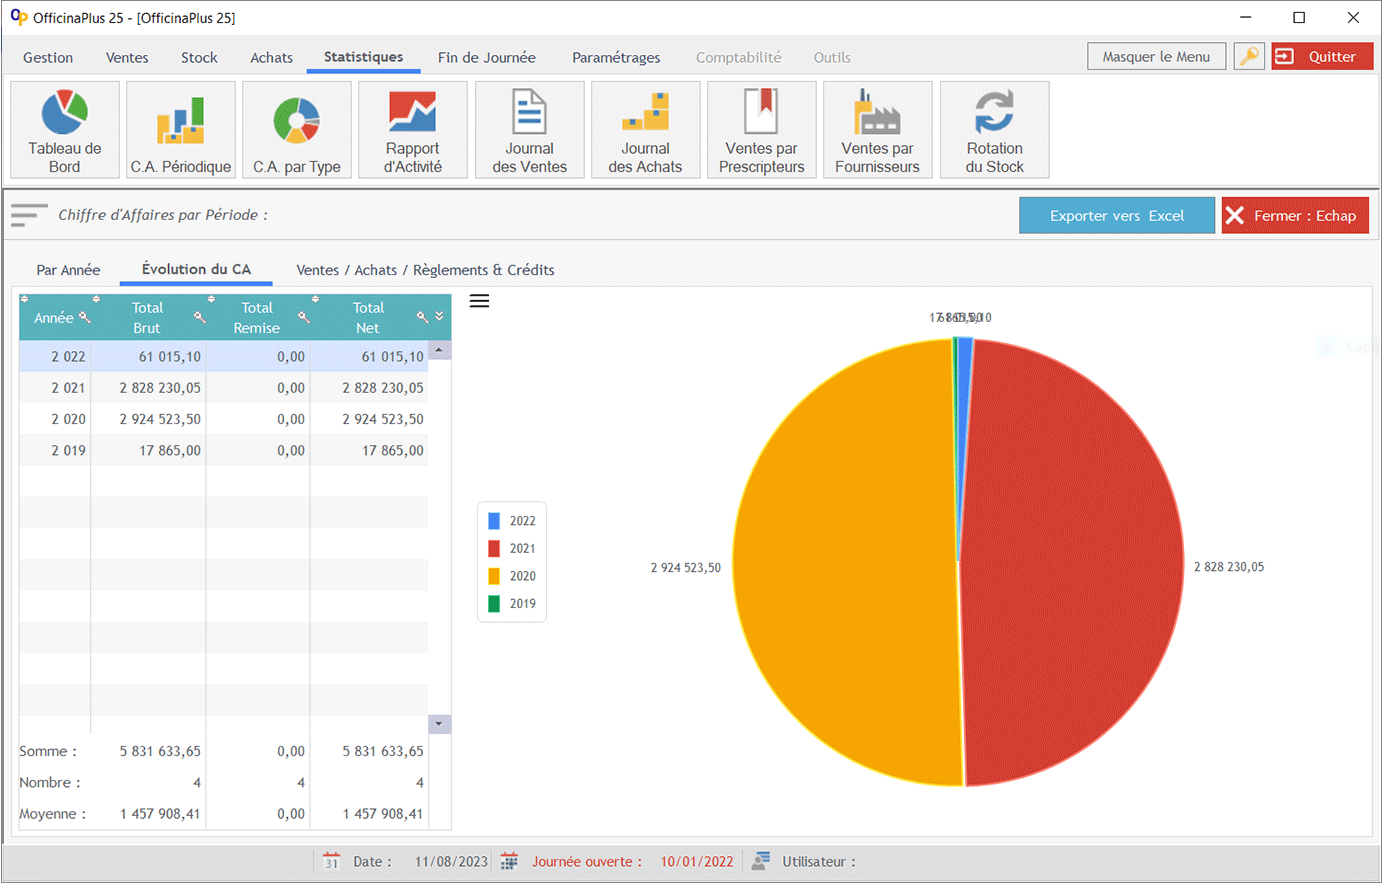This screenshot has height=883, width=1382.
Task: Open the C.A. par Type chart
Action: tap(297, 130)
